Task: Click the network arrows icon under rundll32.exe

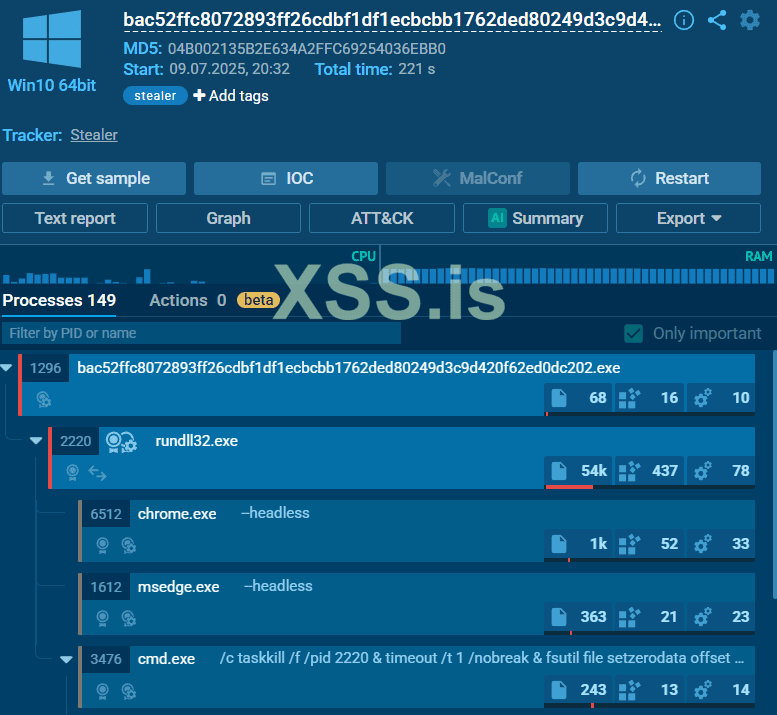Action: [98, 473]
